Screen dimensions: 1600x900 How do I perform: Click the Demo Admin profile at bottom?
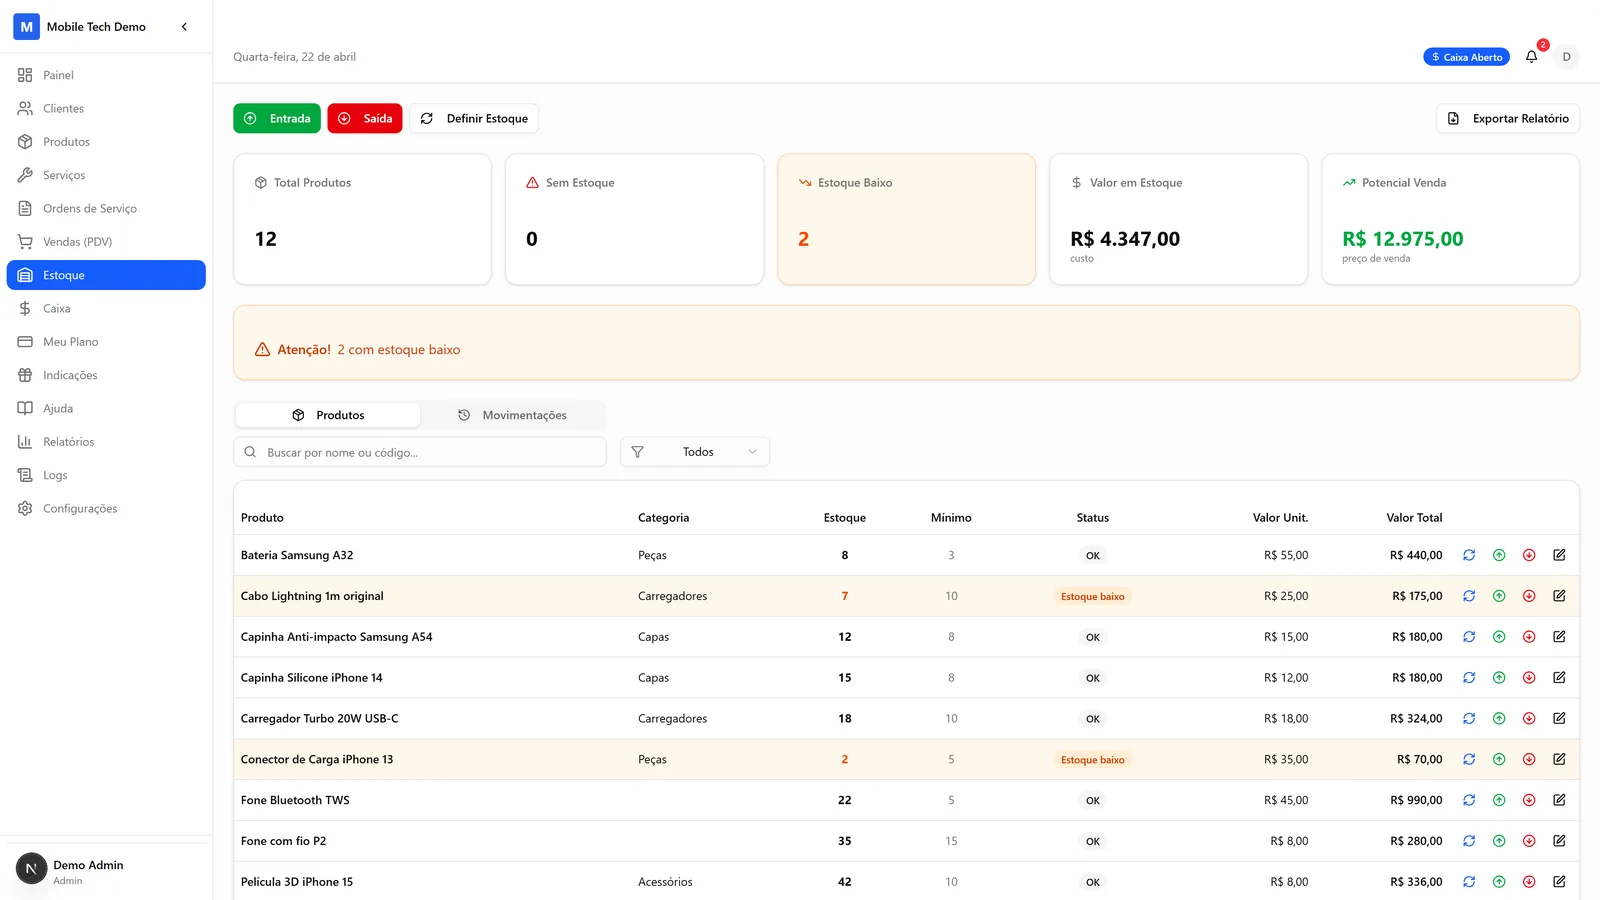(106, 870)
